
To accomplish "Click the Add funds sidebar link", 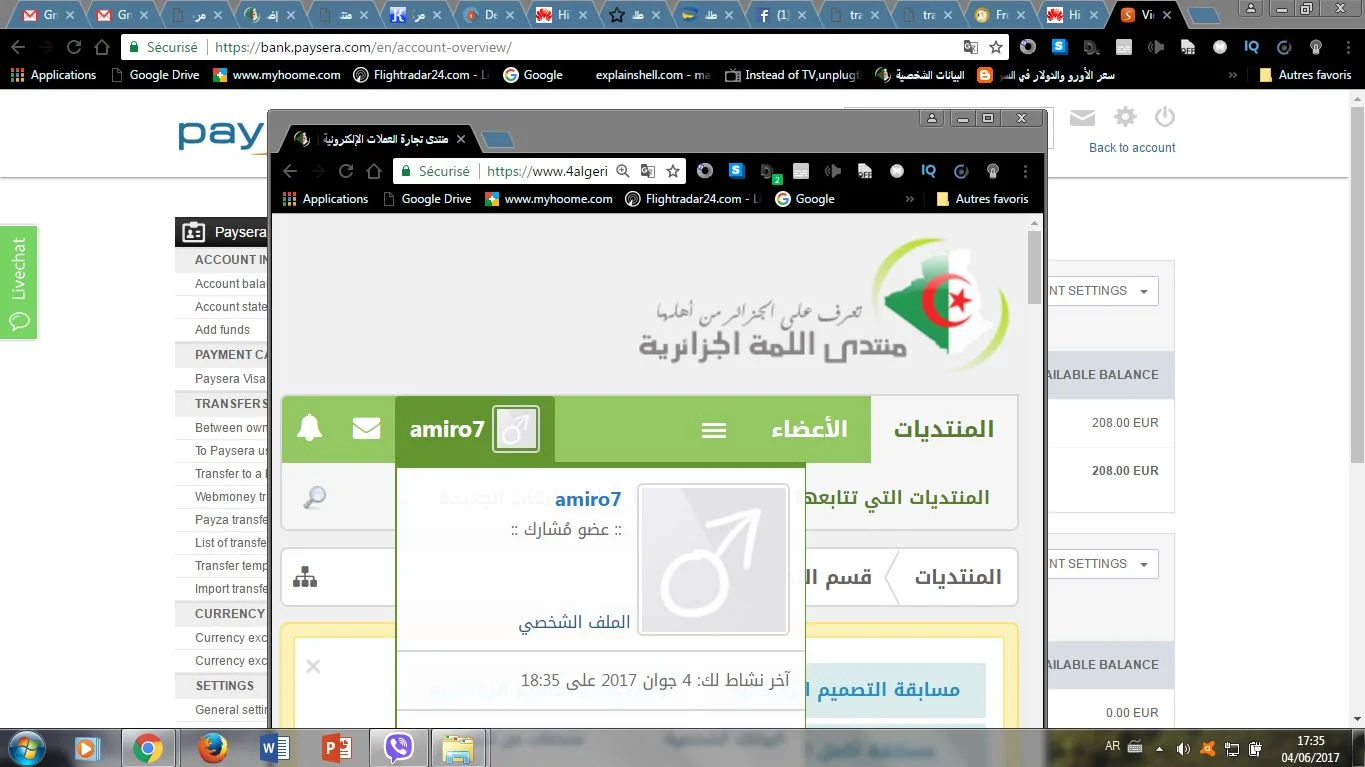I will (x=222, y=330).
